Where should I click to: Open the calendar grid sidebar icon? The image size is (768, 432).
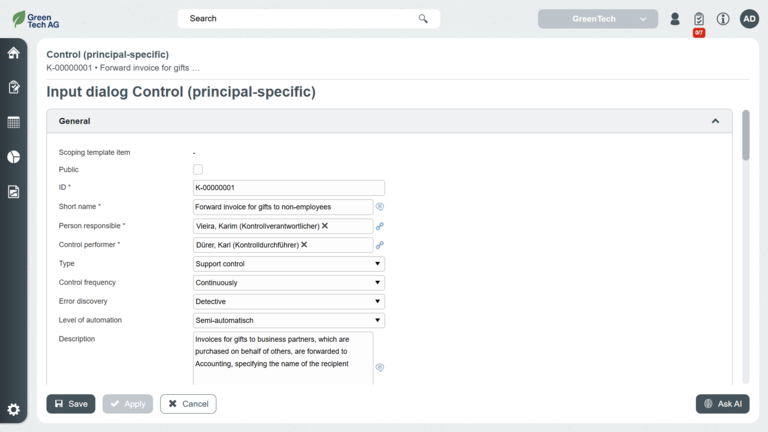coord(14,122)
